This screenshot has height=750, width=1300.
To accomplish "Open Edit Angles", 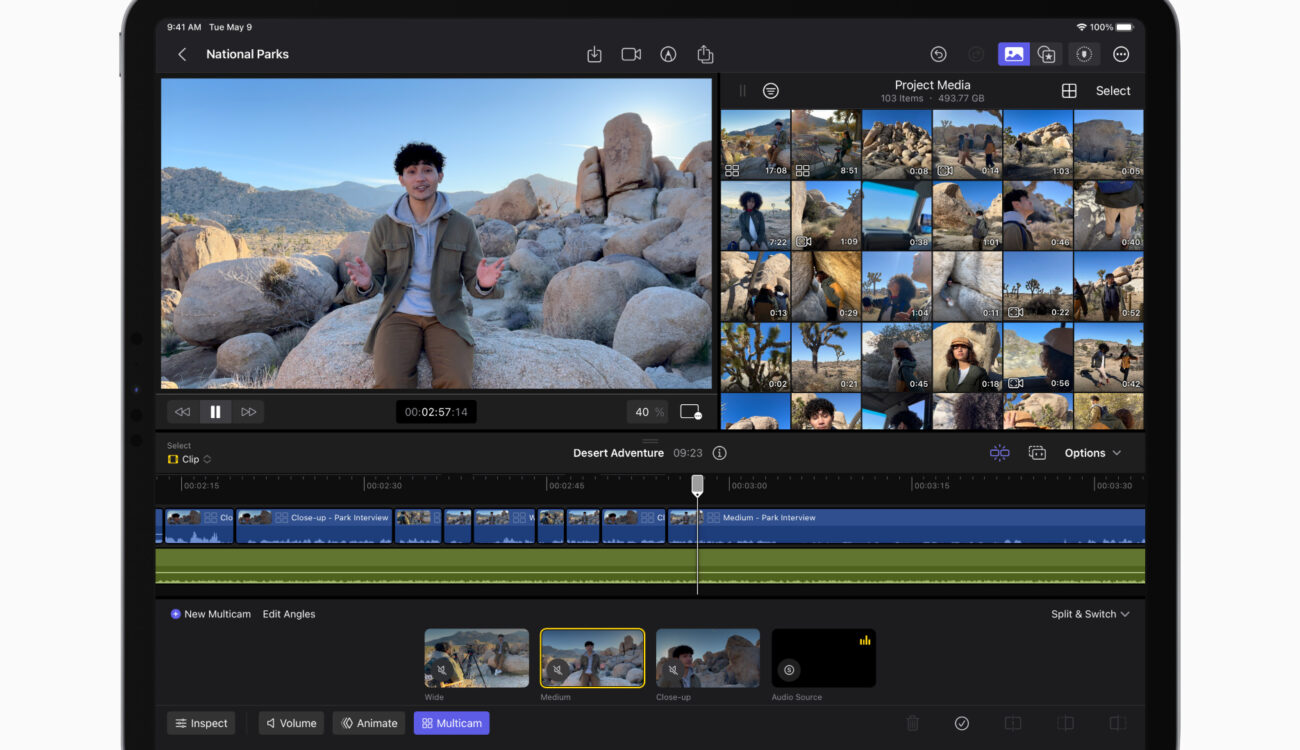I will tap(289, 614).
